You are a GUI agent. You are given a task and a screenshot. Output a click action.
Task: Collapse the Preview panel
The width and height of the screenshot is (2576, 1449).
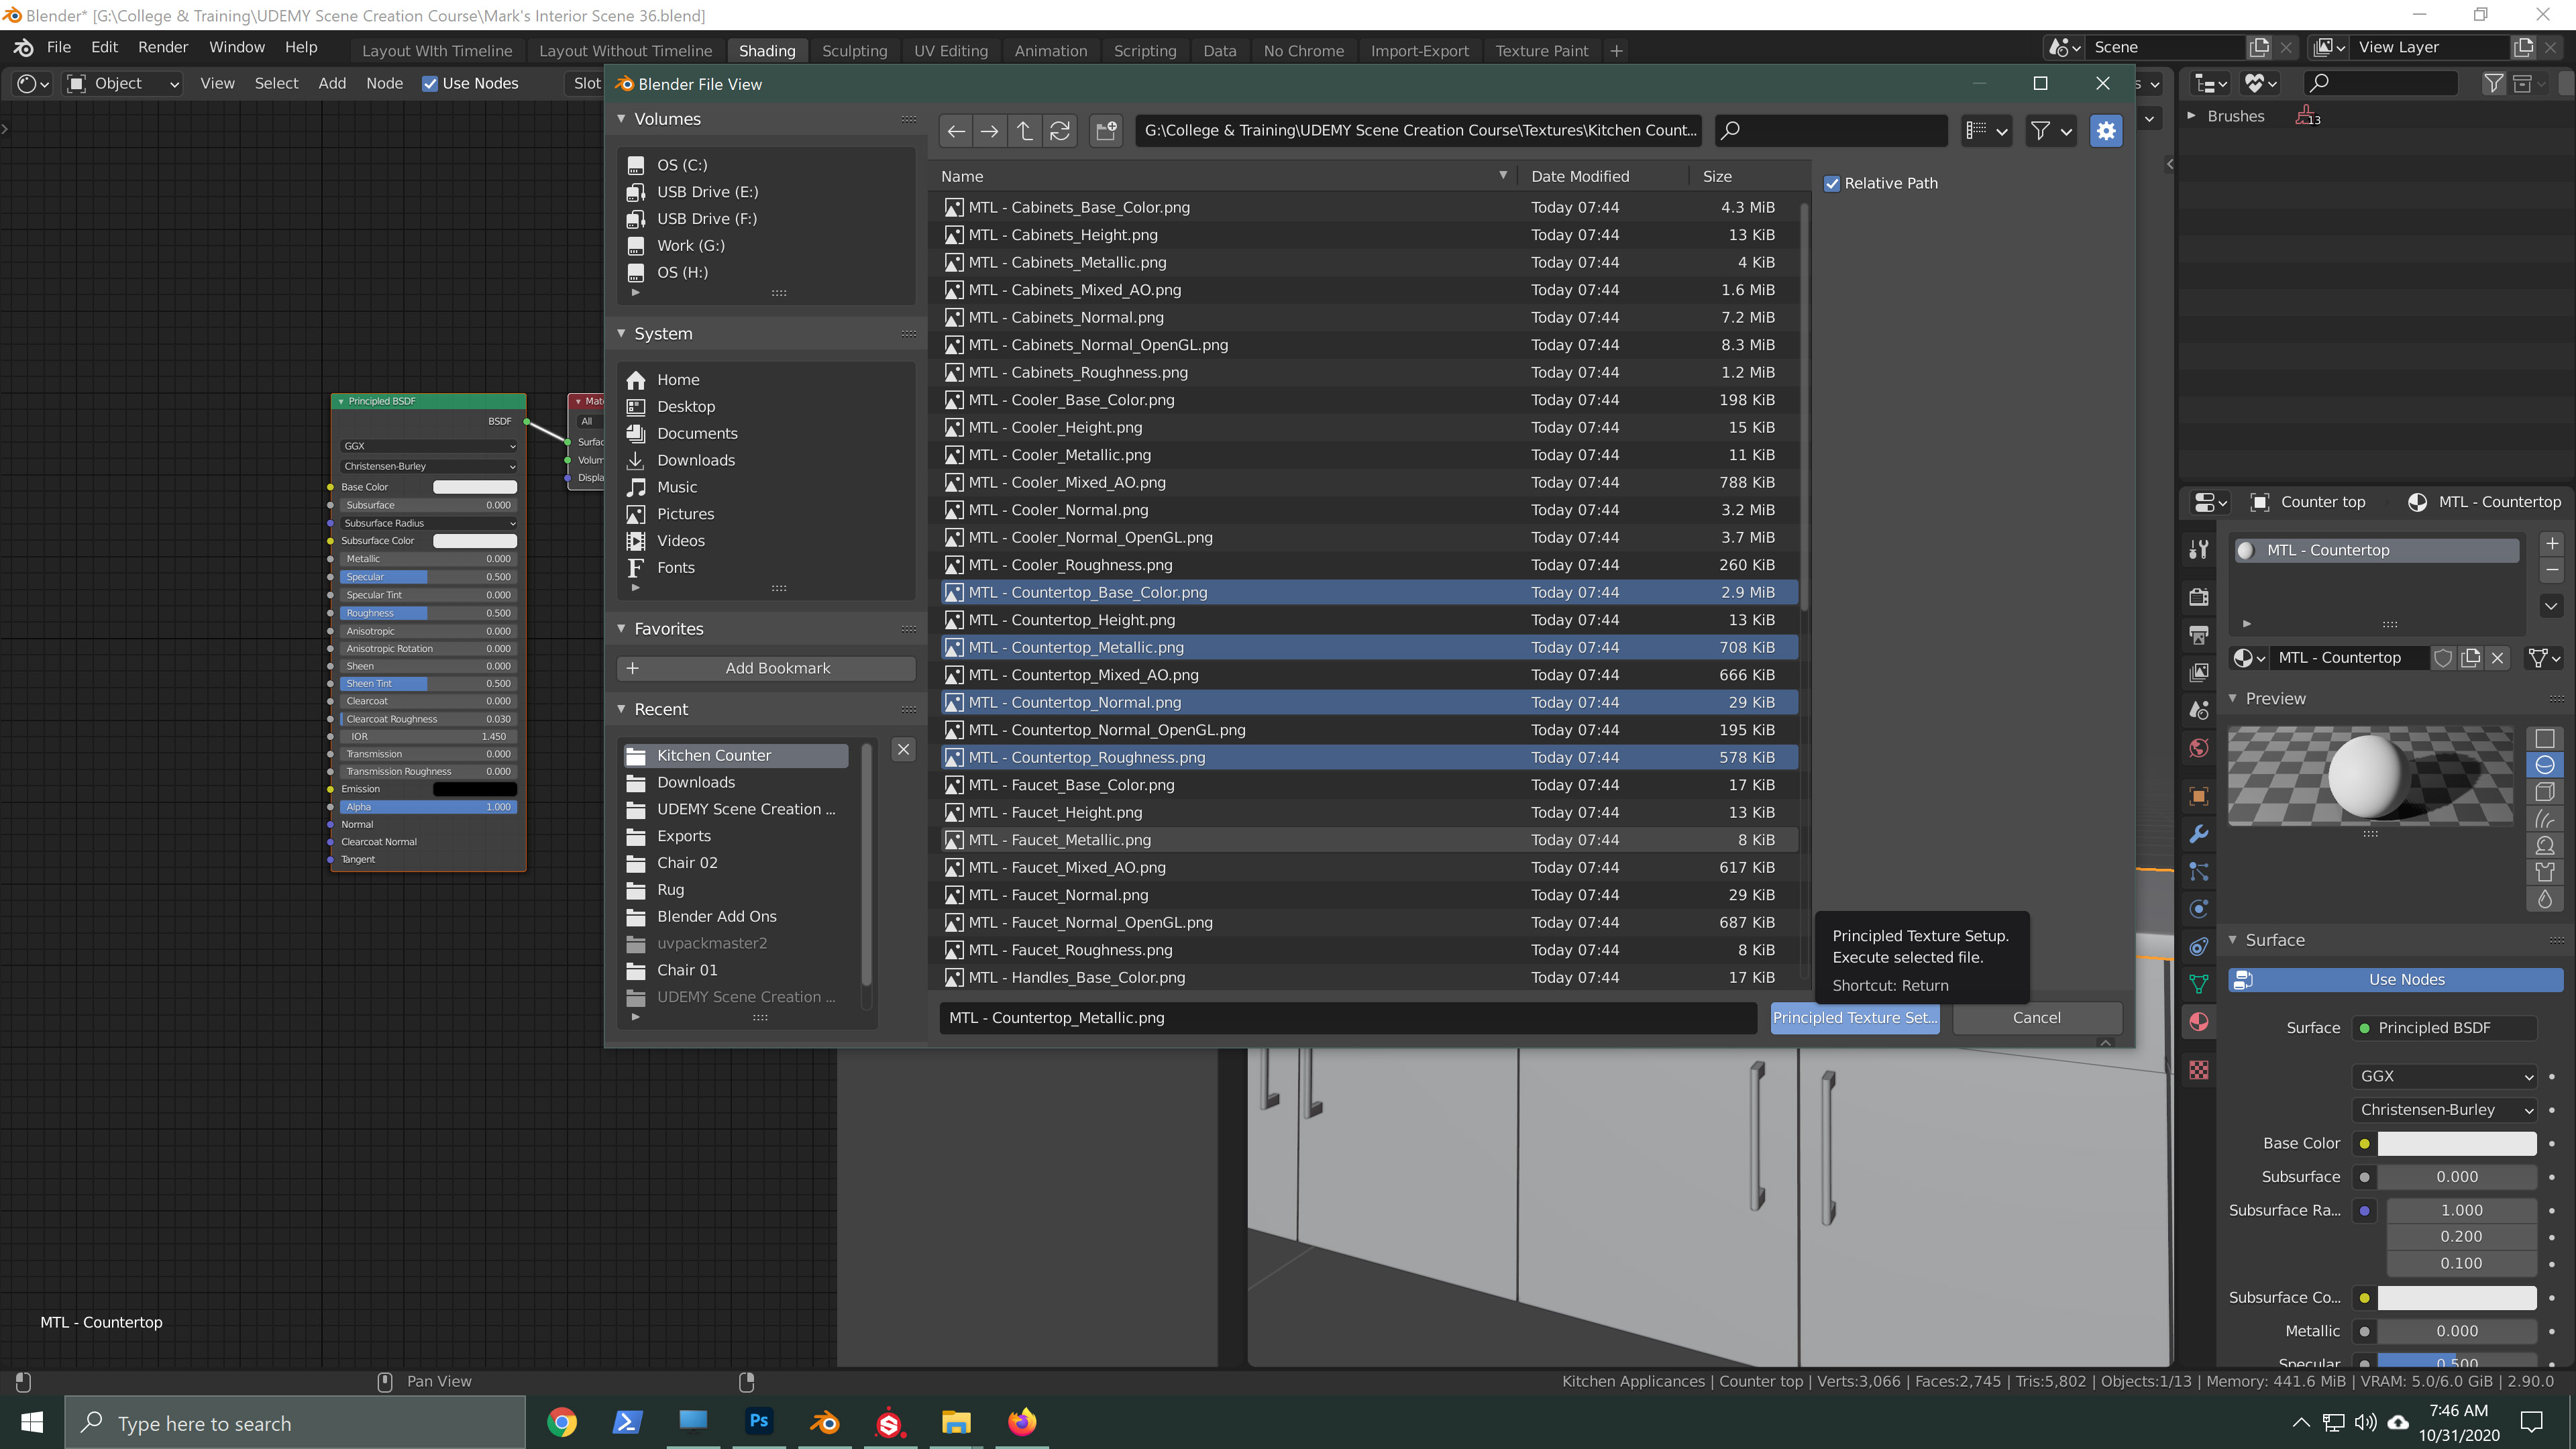coord(2233,698)
